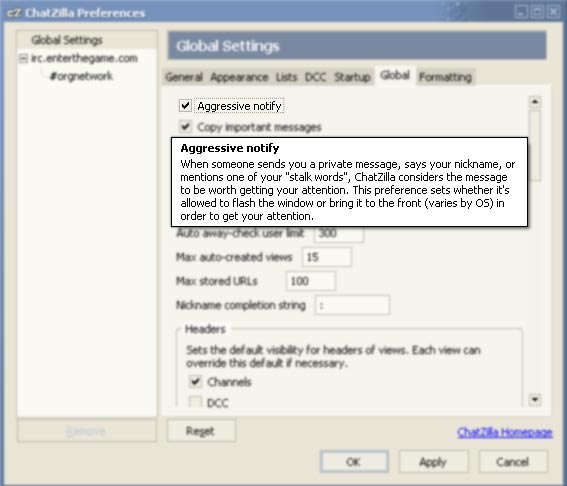The image size is (567, 486).
Task: Click the ChatZilla cZ title bar icon
Action: point(13,13)
